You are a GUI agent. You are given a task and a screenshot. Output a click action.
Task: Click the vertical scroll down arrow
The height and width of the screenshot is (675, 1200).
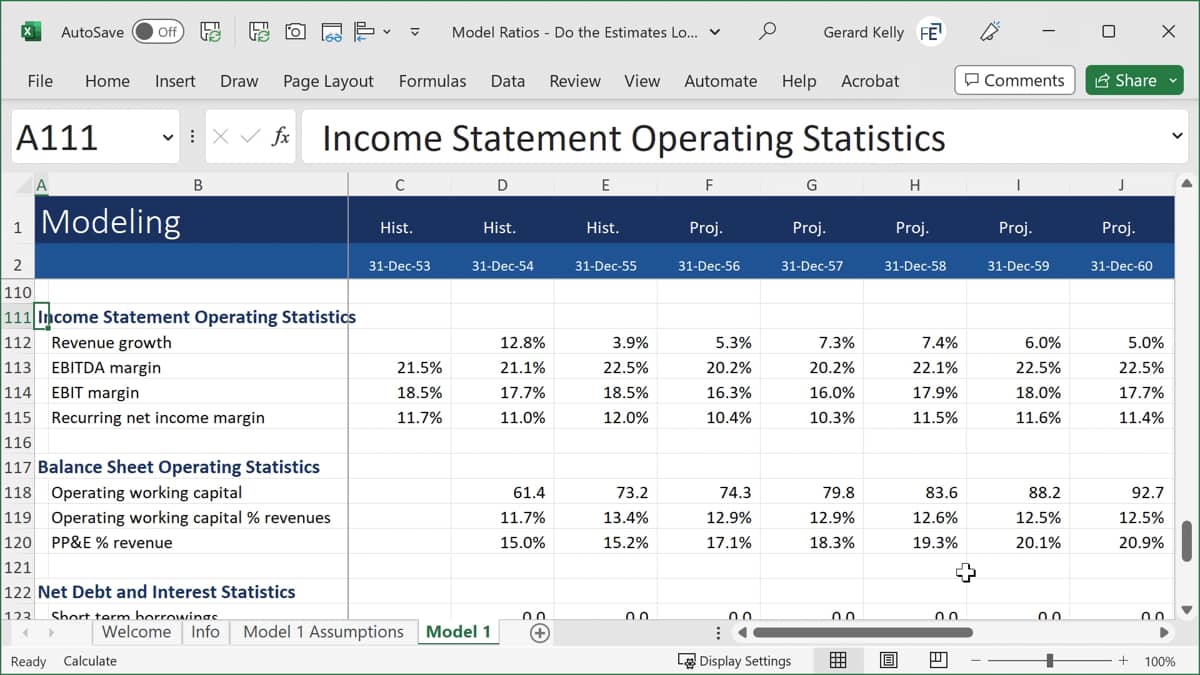[1187, 609]
